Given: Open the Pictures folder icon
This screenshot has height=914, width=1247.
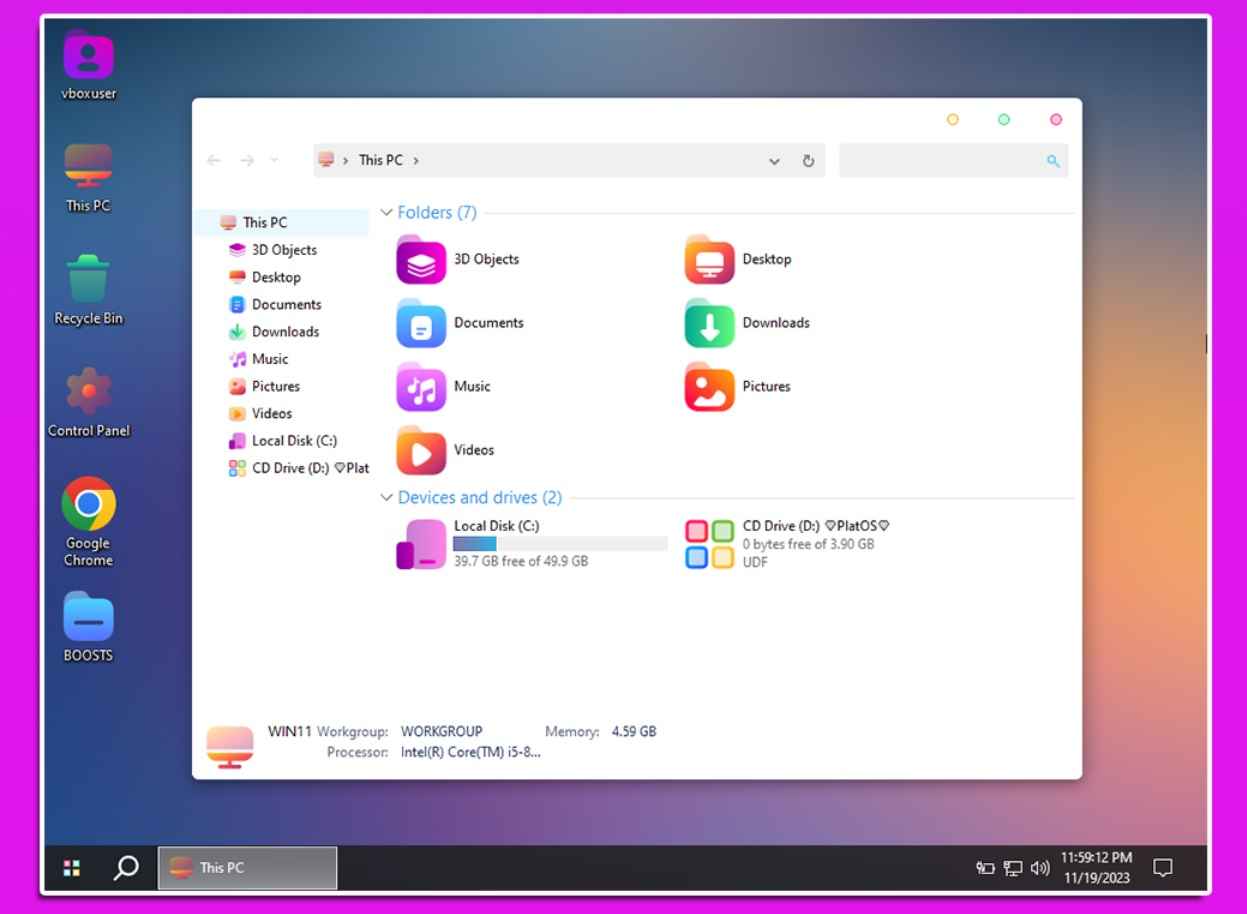Looking at the screenshot, I should click(709, 387).
